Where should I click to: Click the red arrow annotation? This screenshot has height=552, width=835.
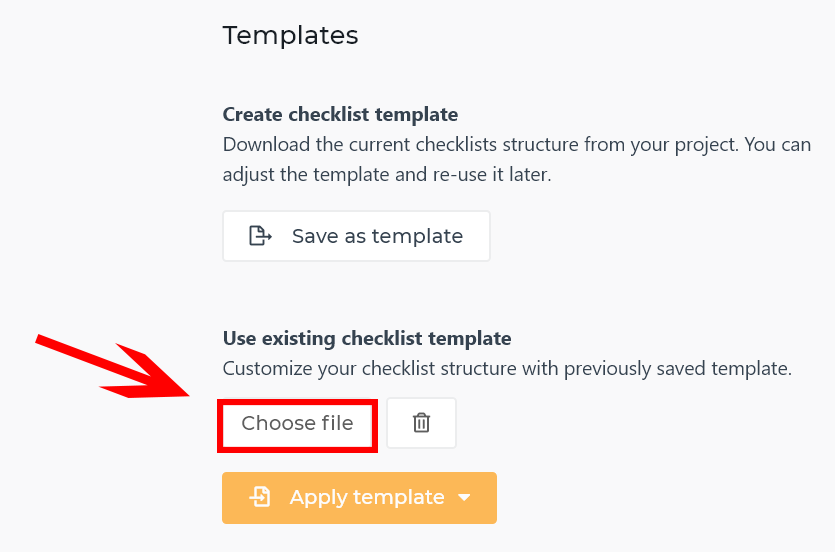pyautogui.click(x=113, y=366)
